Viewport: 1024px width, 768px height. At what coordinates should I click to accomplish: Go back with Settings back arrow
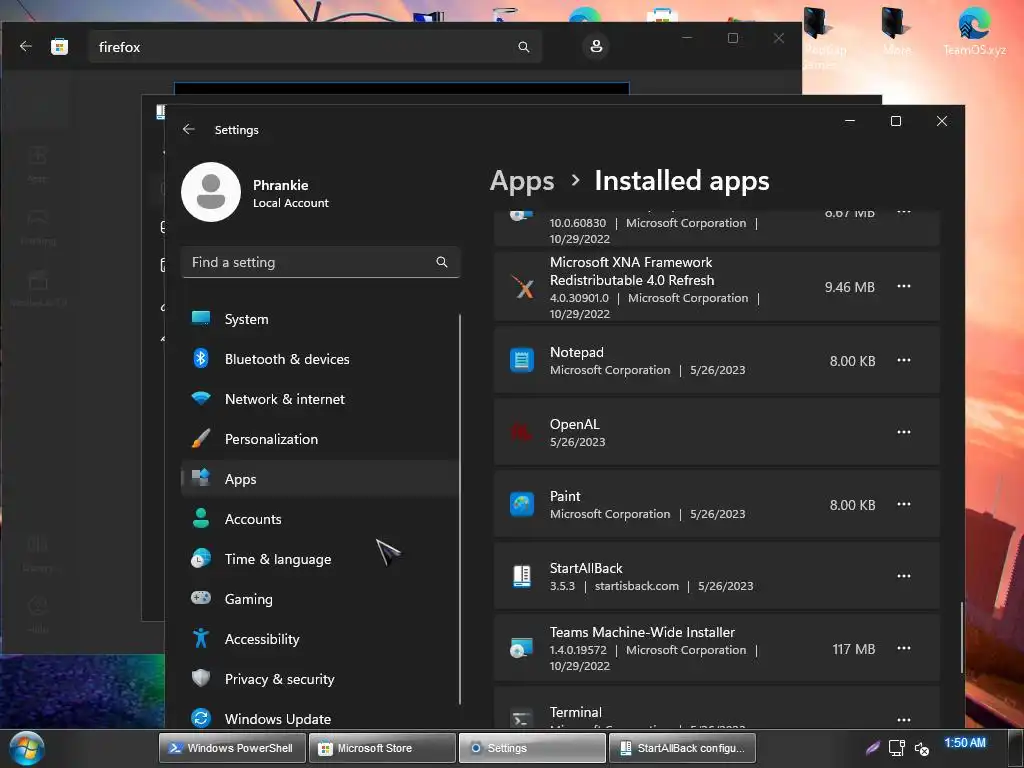click(189, 129)
